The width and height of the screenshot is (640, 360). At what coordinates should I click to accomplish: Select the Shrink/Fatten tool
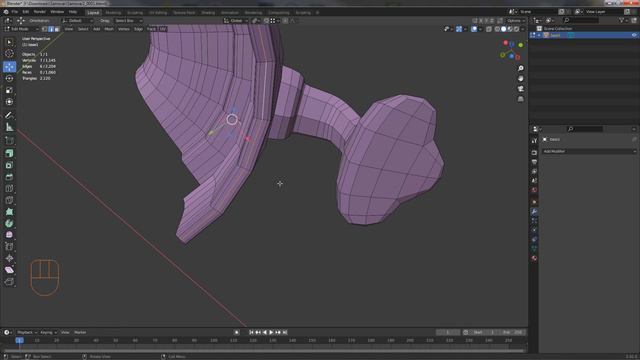click(x=9, y=258)
